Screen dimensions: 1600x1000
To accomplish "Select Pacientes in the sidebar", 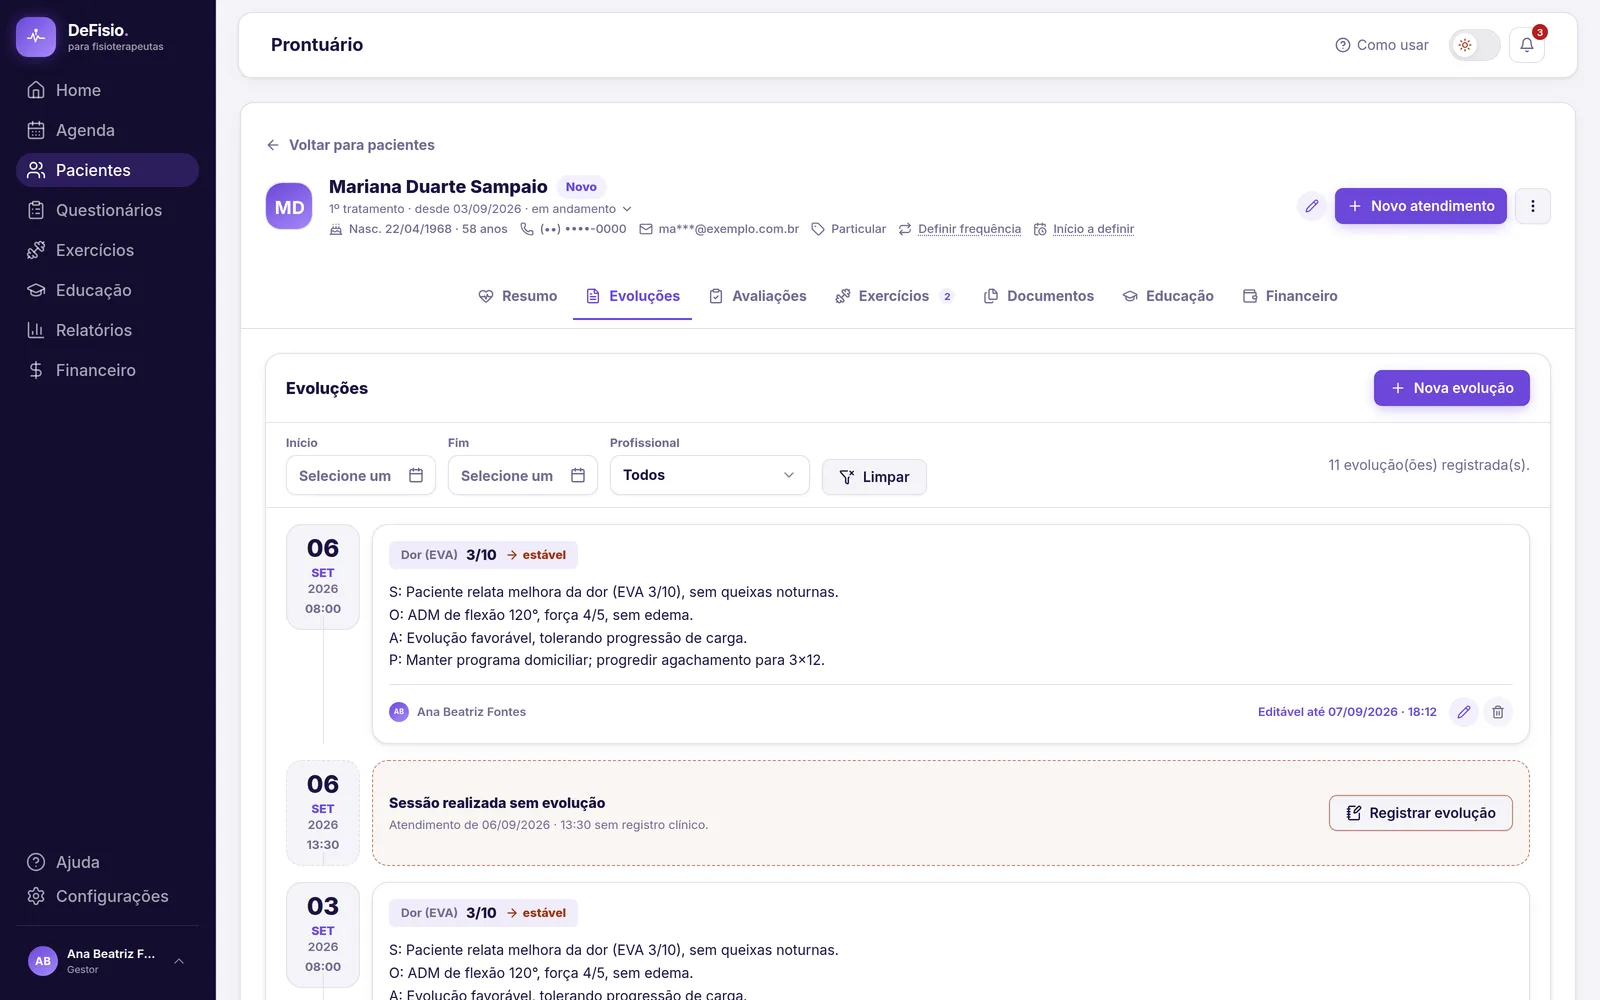I will pyautogui.click(x=107, y=170).
